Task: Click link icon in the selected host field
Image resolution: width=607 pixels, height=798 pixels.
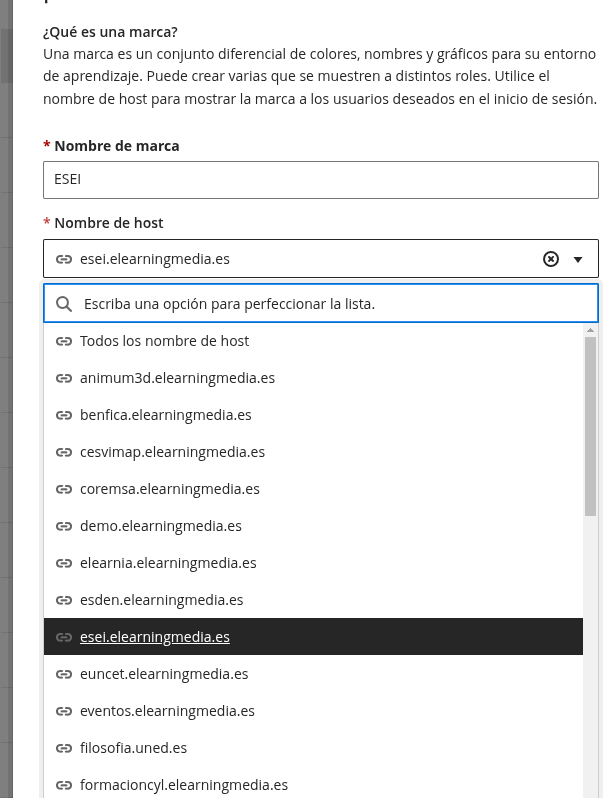Action: click(64, 259)
